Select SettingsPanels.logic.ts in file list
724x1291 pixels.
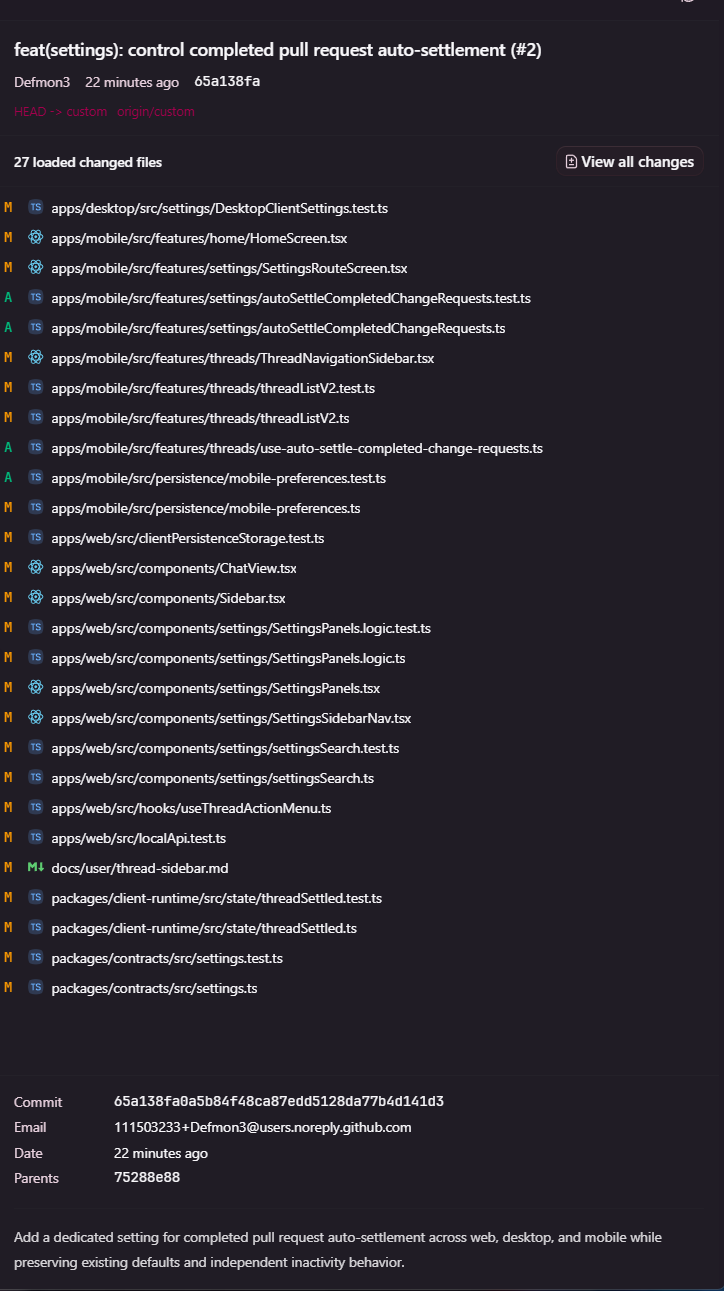pyautogui.click(x=228, y=658)
